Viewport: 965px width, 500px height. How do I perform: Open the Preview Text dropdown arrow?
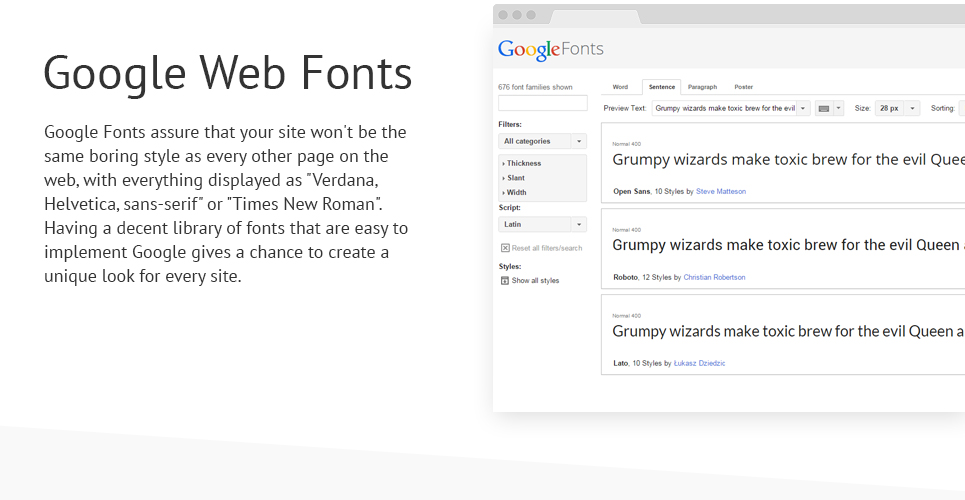803,108
